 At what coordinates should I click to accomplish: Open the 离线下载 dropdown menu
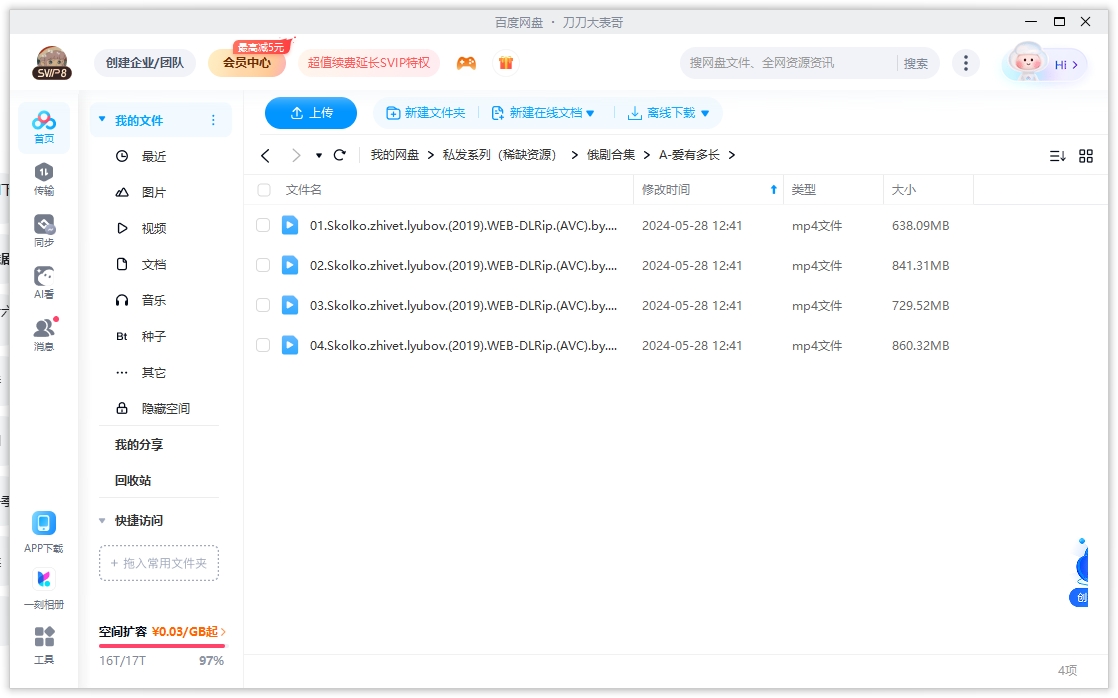(705, 113)
